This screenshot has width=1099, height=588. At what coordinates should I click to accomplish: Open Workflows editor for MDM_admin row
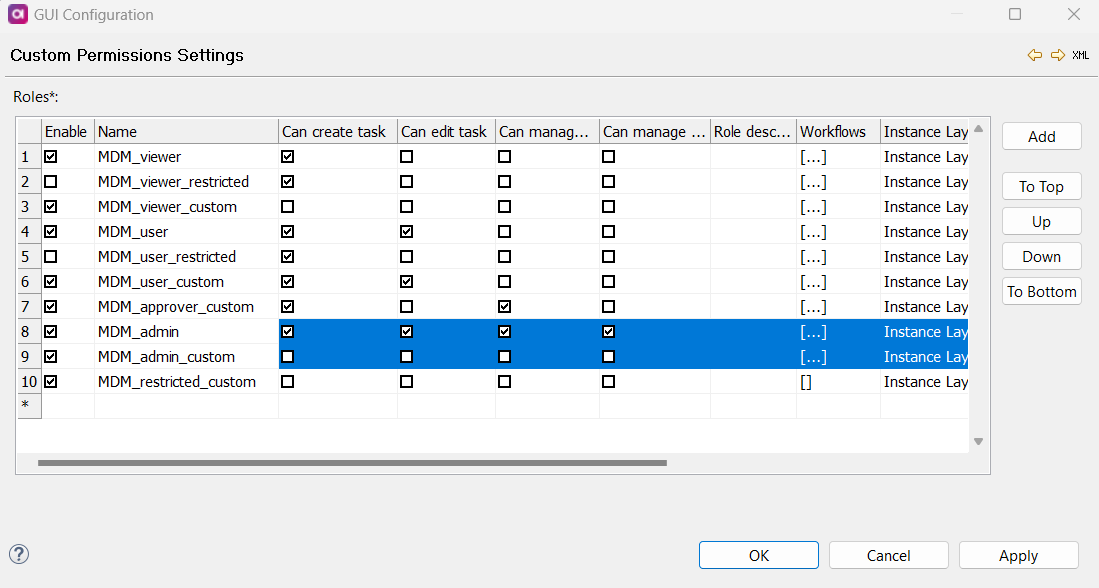click(812, 331)
